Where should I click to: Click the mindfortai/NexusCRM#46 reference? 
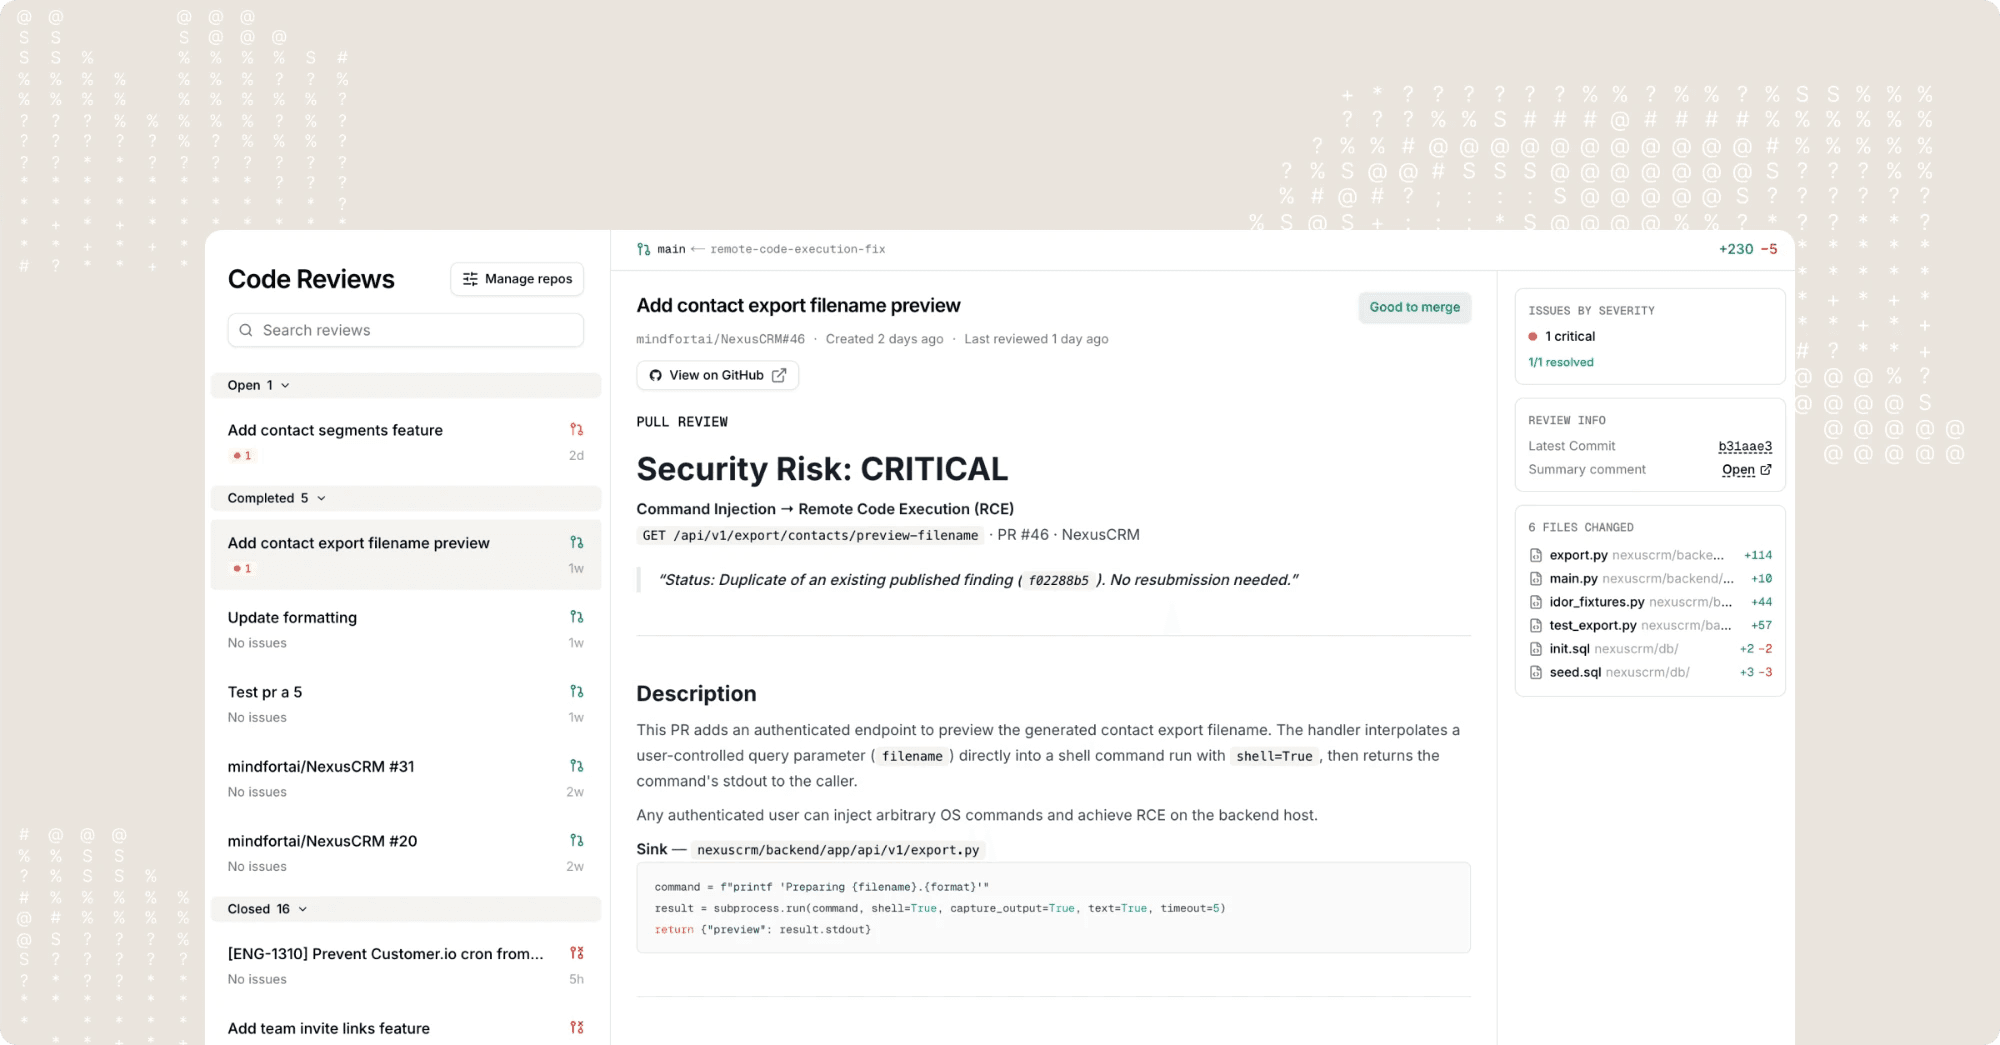pyautogui.click(x=720, y=339)
